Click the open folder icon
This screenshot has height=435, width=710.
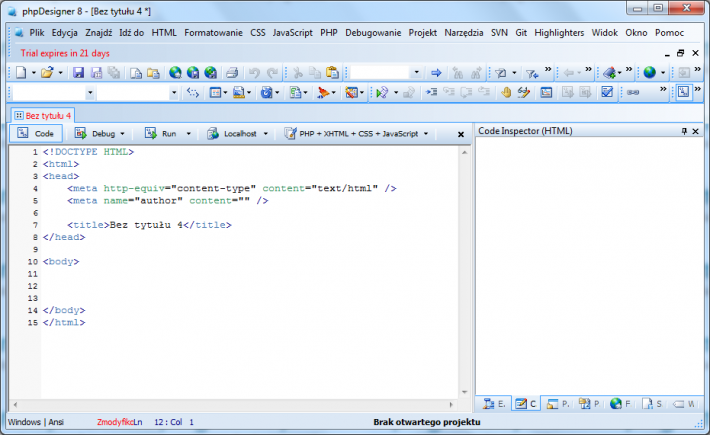point(47,72)
